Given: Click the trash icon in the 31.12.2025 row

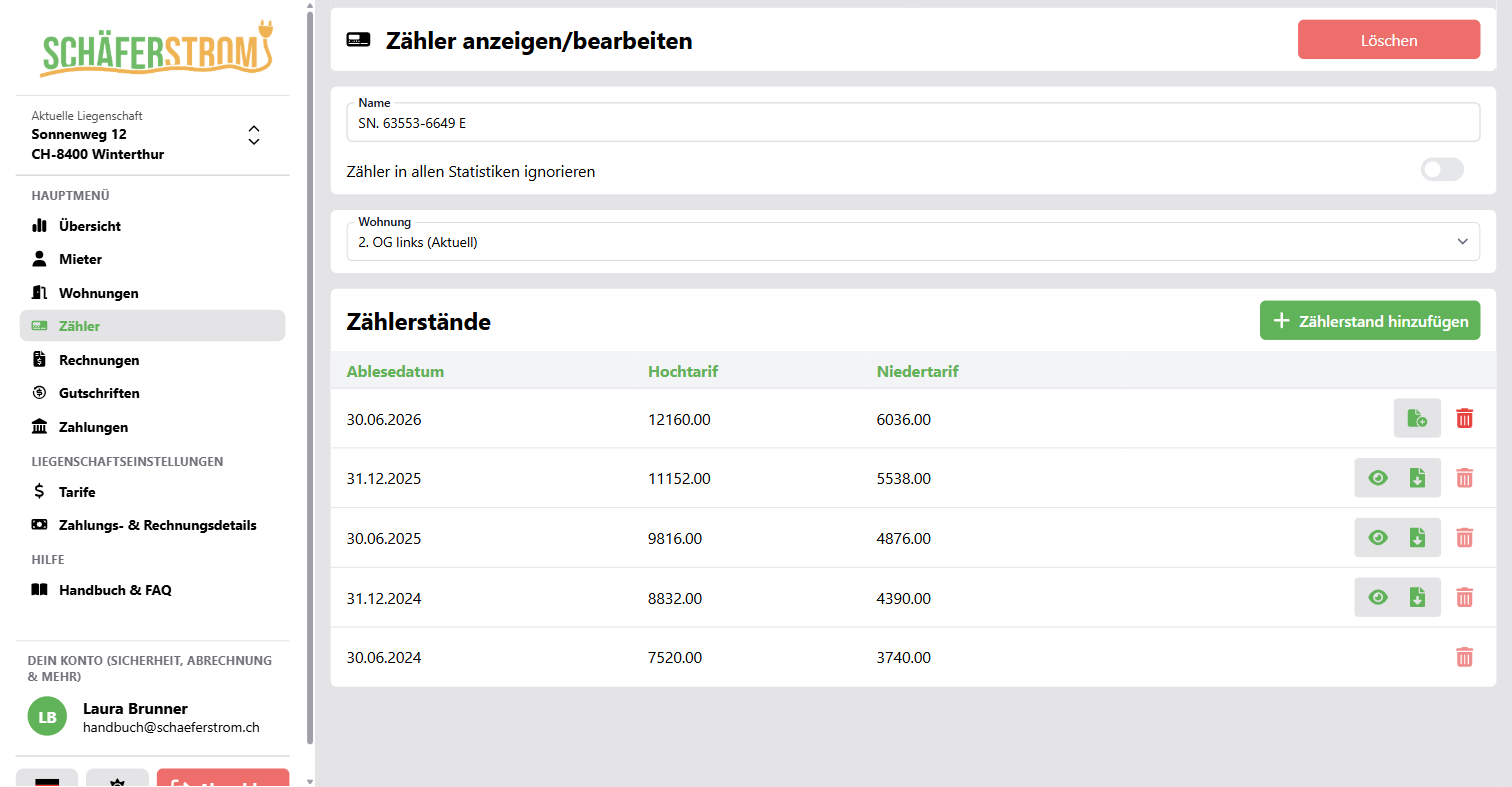Looking at the screenshot, I should (x=1464, y=478).
